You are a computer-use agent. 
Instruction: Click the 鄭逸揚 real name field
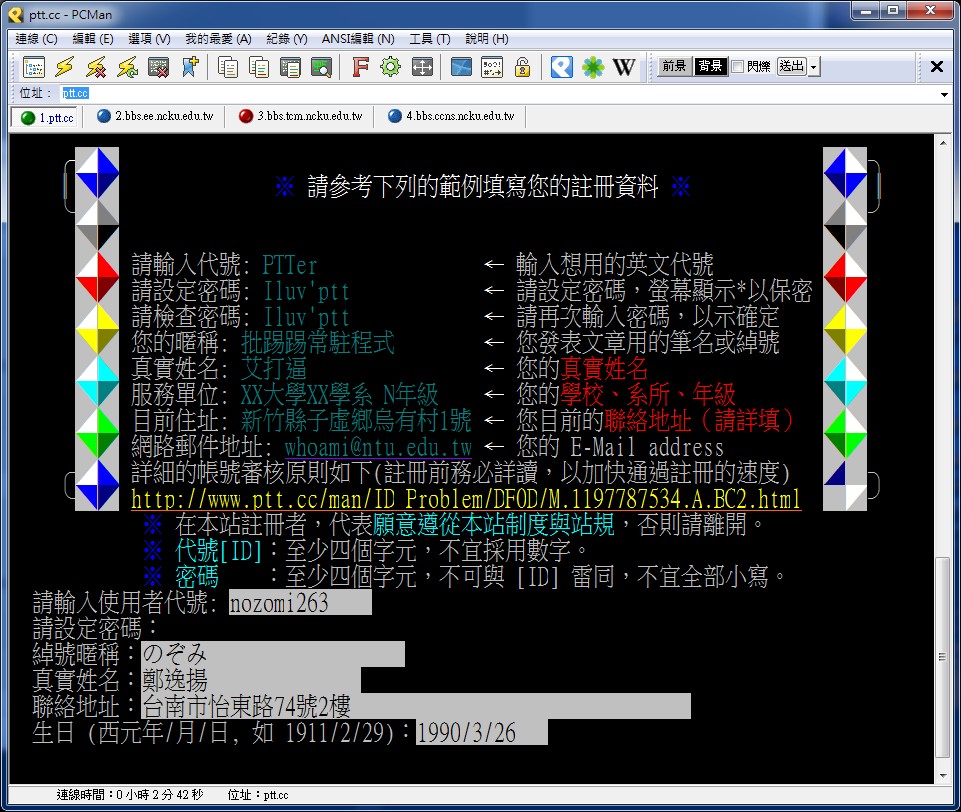click(251, 680)
